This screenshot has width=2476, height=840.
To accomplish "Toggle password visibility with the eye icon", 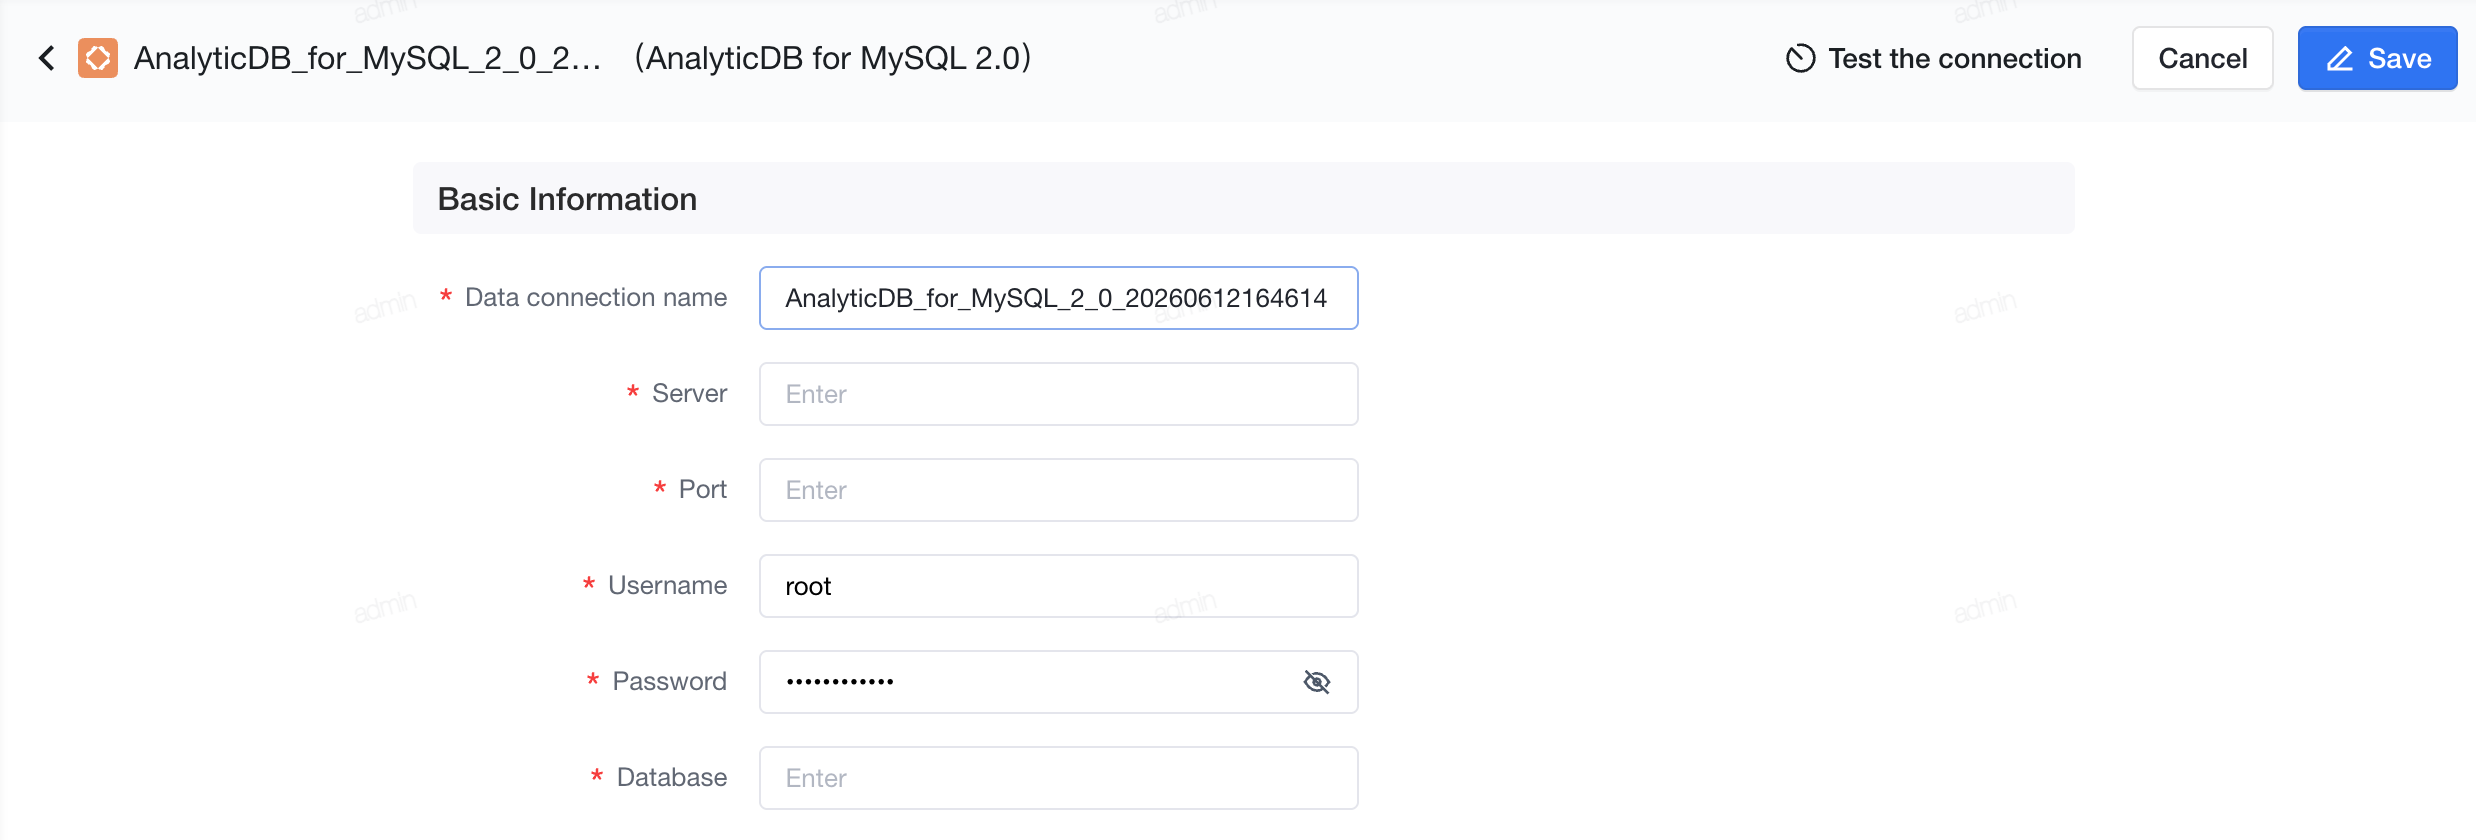I will click(1317, 682).
